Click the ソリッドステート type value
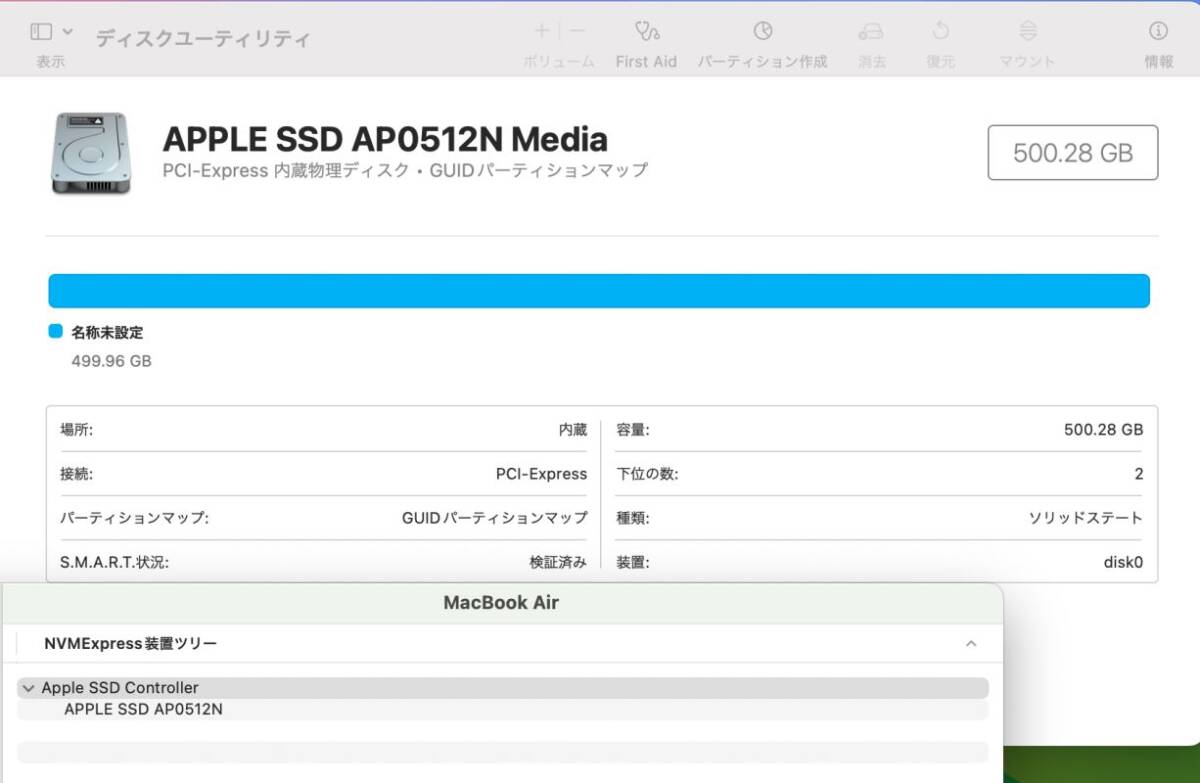This screenshot has width=1200, height=783. coord(1085,518)
